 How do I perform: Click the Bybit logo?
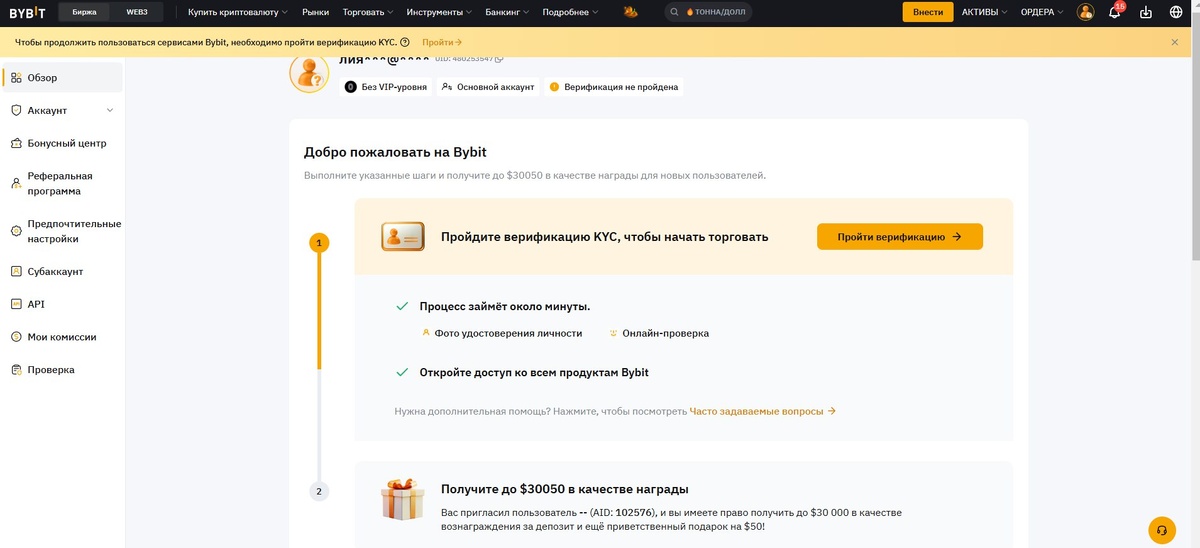[x=27, y=12]
